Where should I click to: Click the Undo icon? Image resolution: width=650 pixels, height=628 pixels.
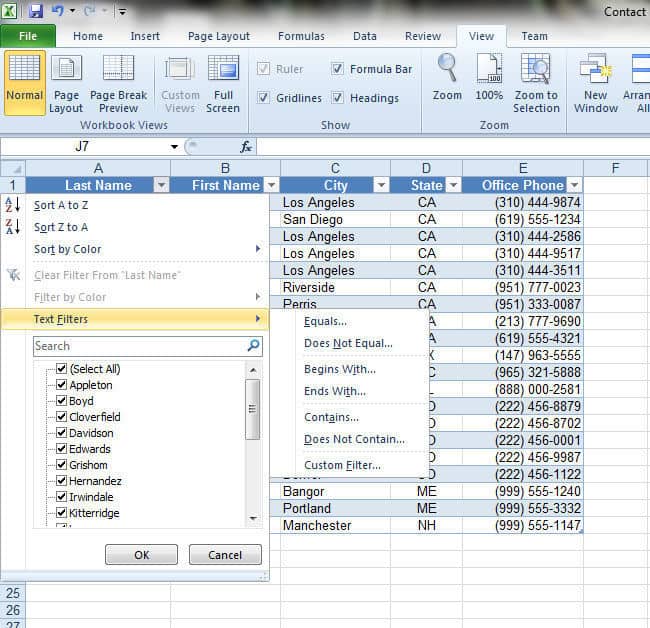[58, 11]
